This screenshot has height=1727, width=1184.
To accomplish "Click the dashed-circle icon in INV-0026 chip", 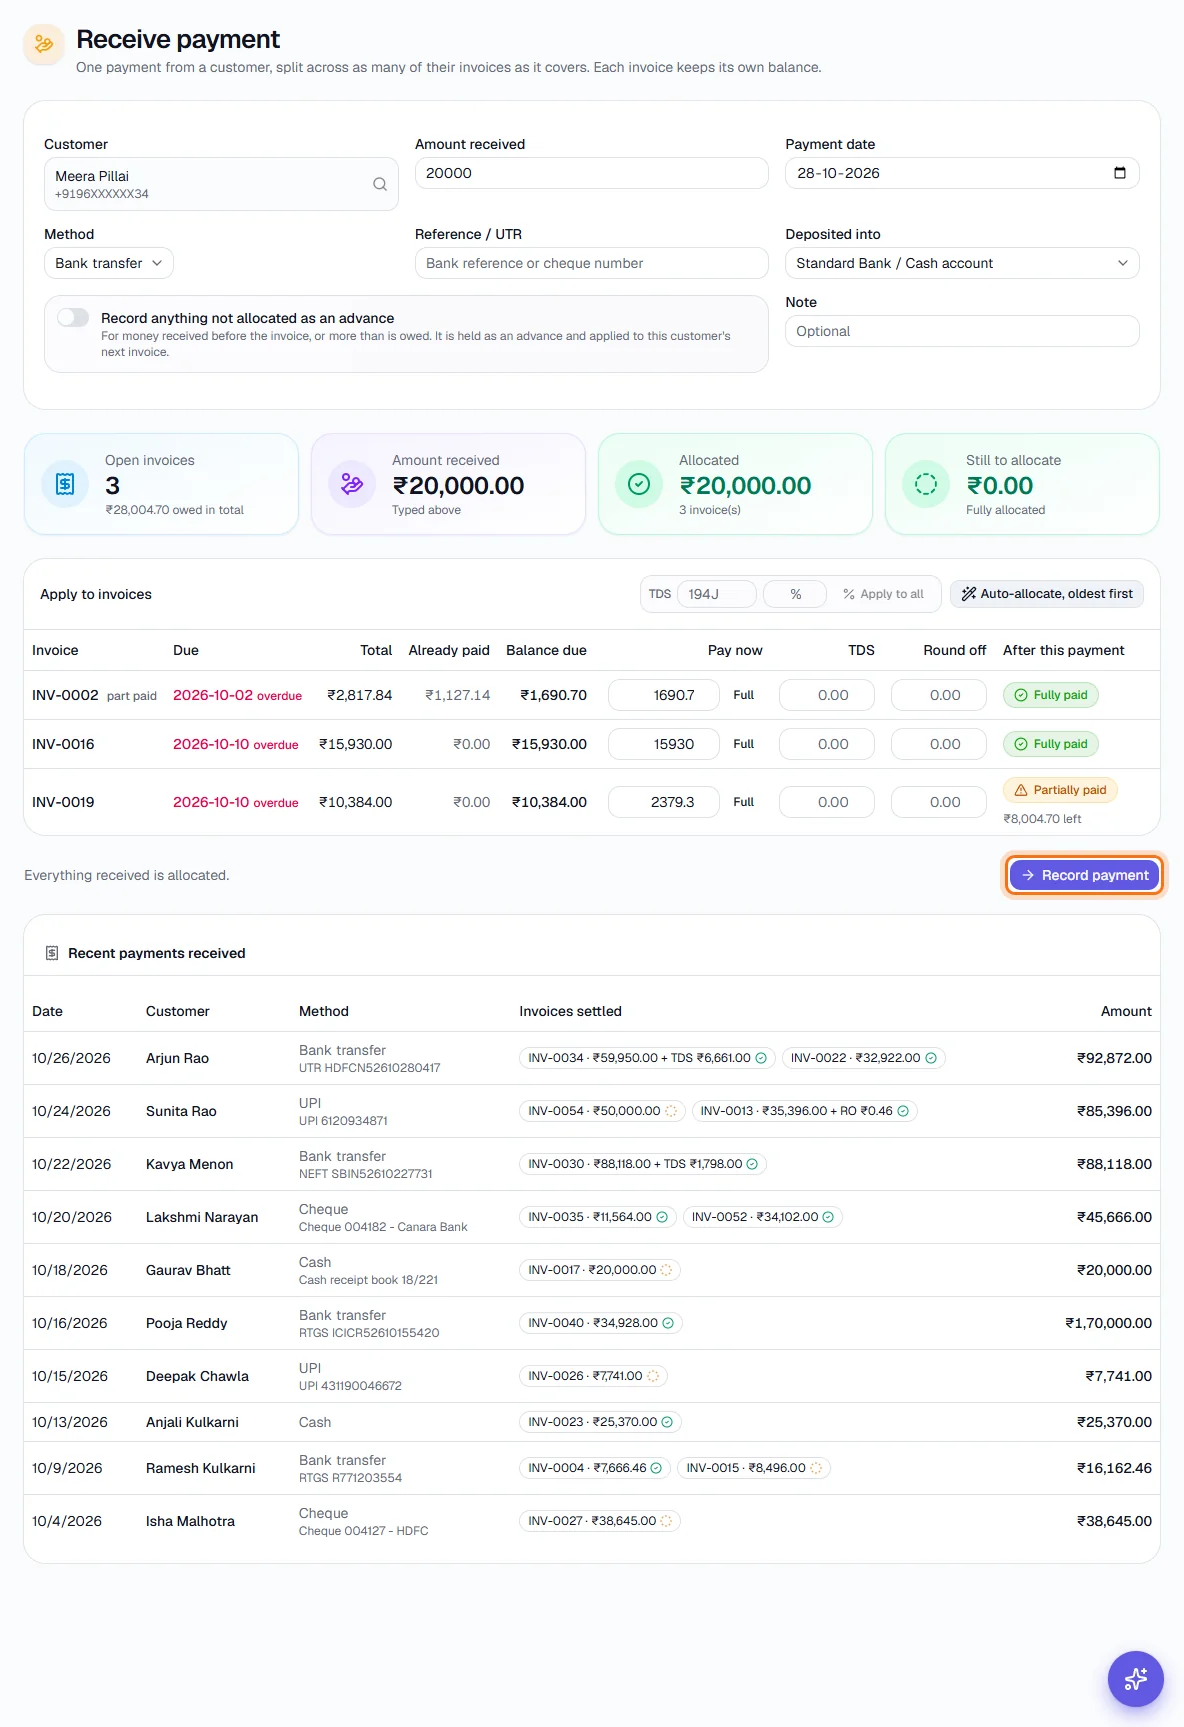I will pos(653,1376).
